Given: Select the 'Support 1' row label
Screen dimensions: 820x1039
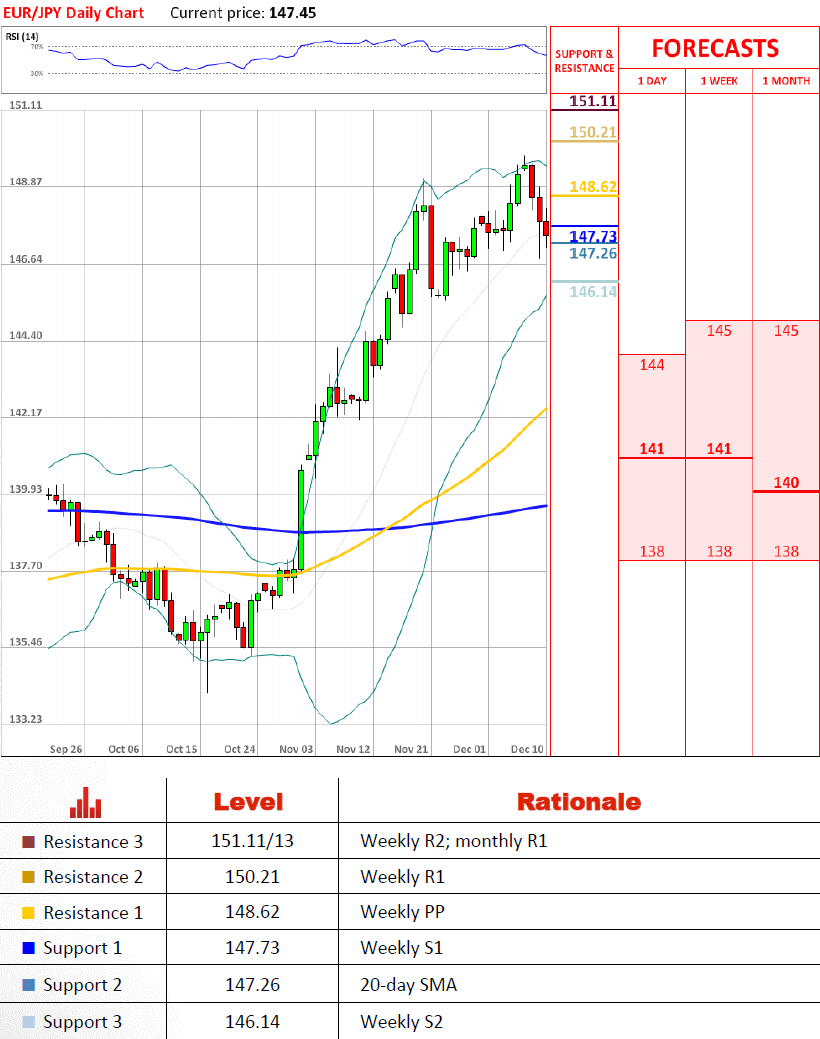Looking at the screenshot, I should [x=83, y=948].
